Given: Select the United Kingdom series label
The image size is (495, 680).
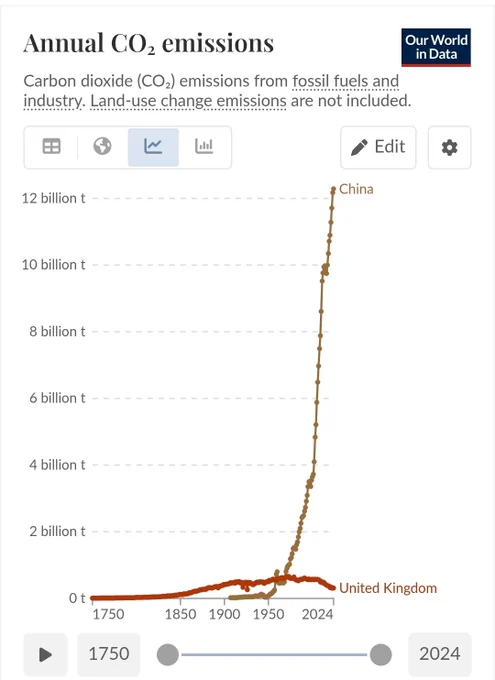Looking at the screenshot, I should 388,588.
